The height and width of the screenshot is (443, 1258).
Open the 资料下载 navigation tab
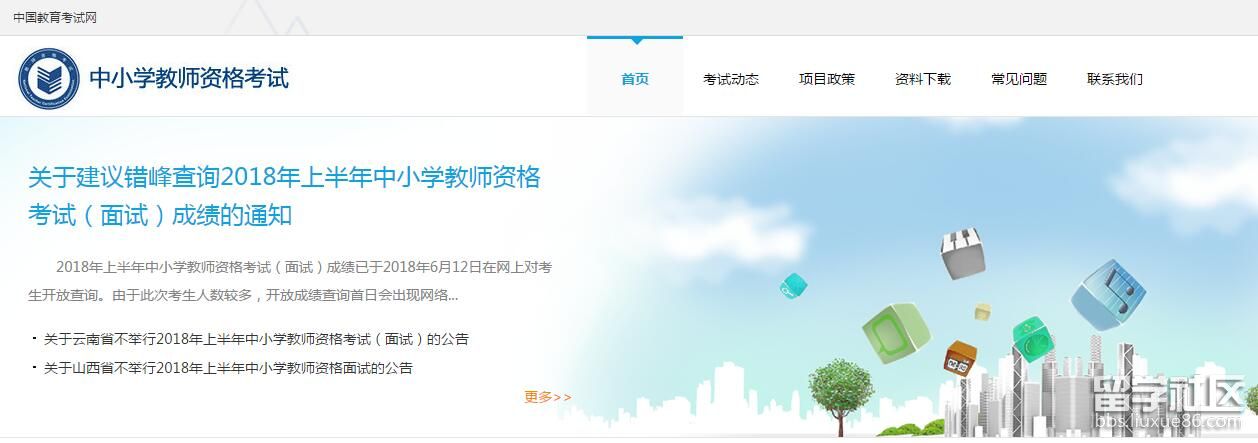pyautogui.click(x=923, y=79)
